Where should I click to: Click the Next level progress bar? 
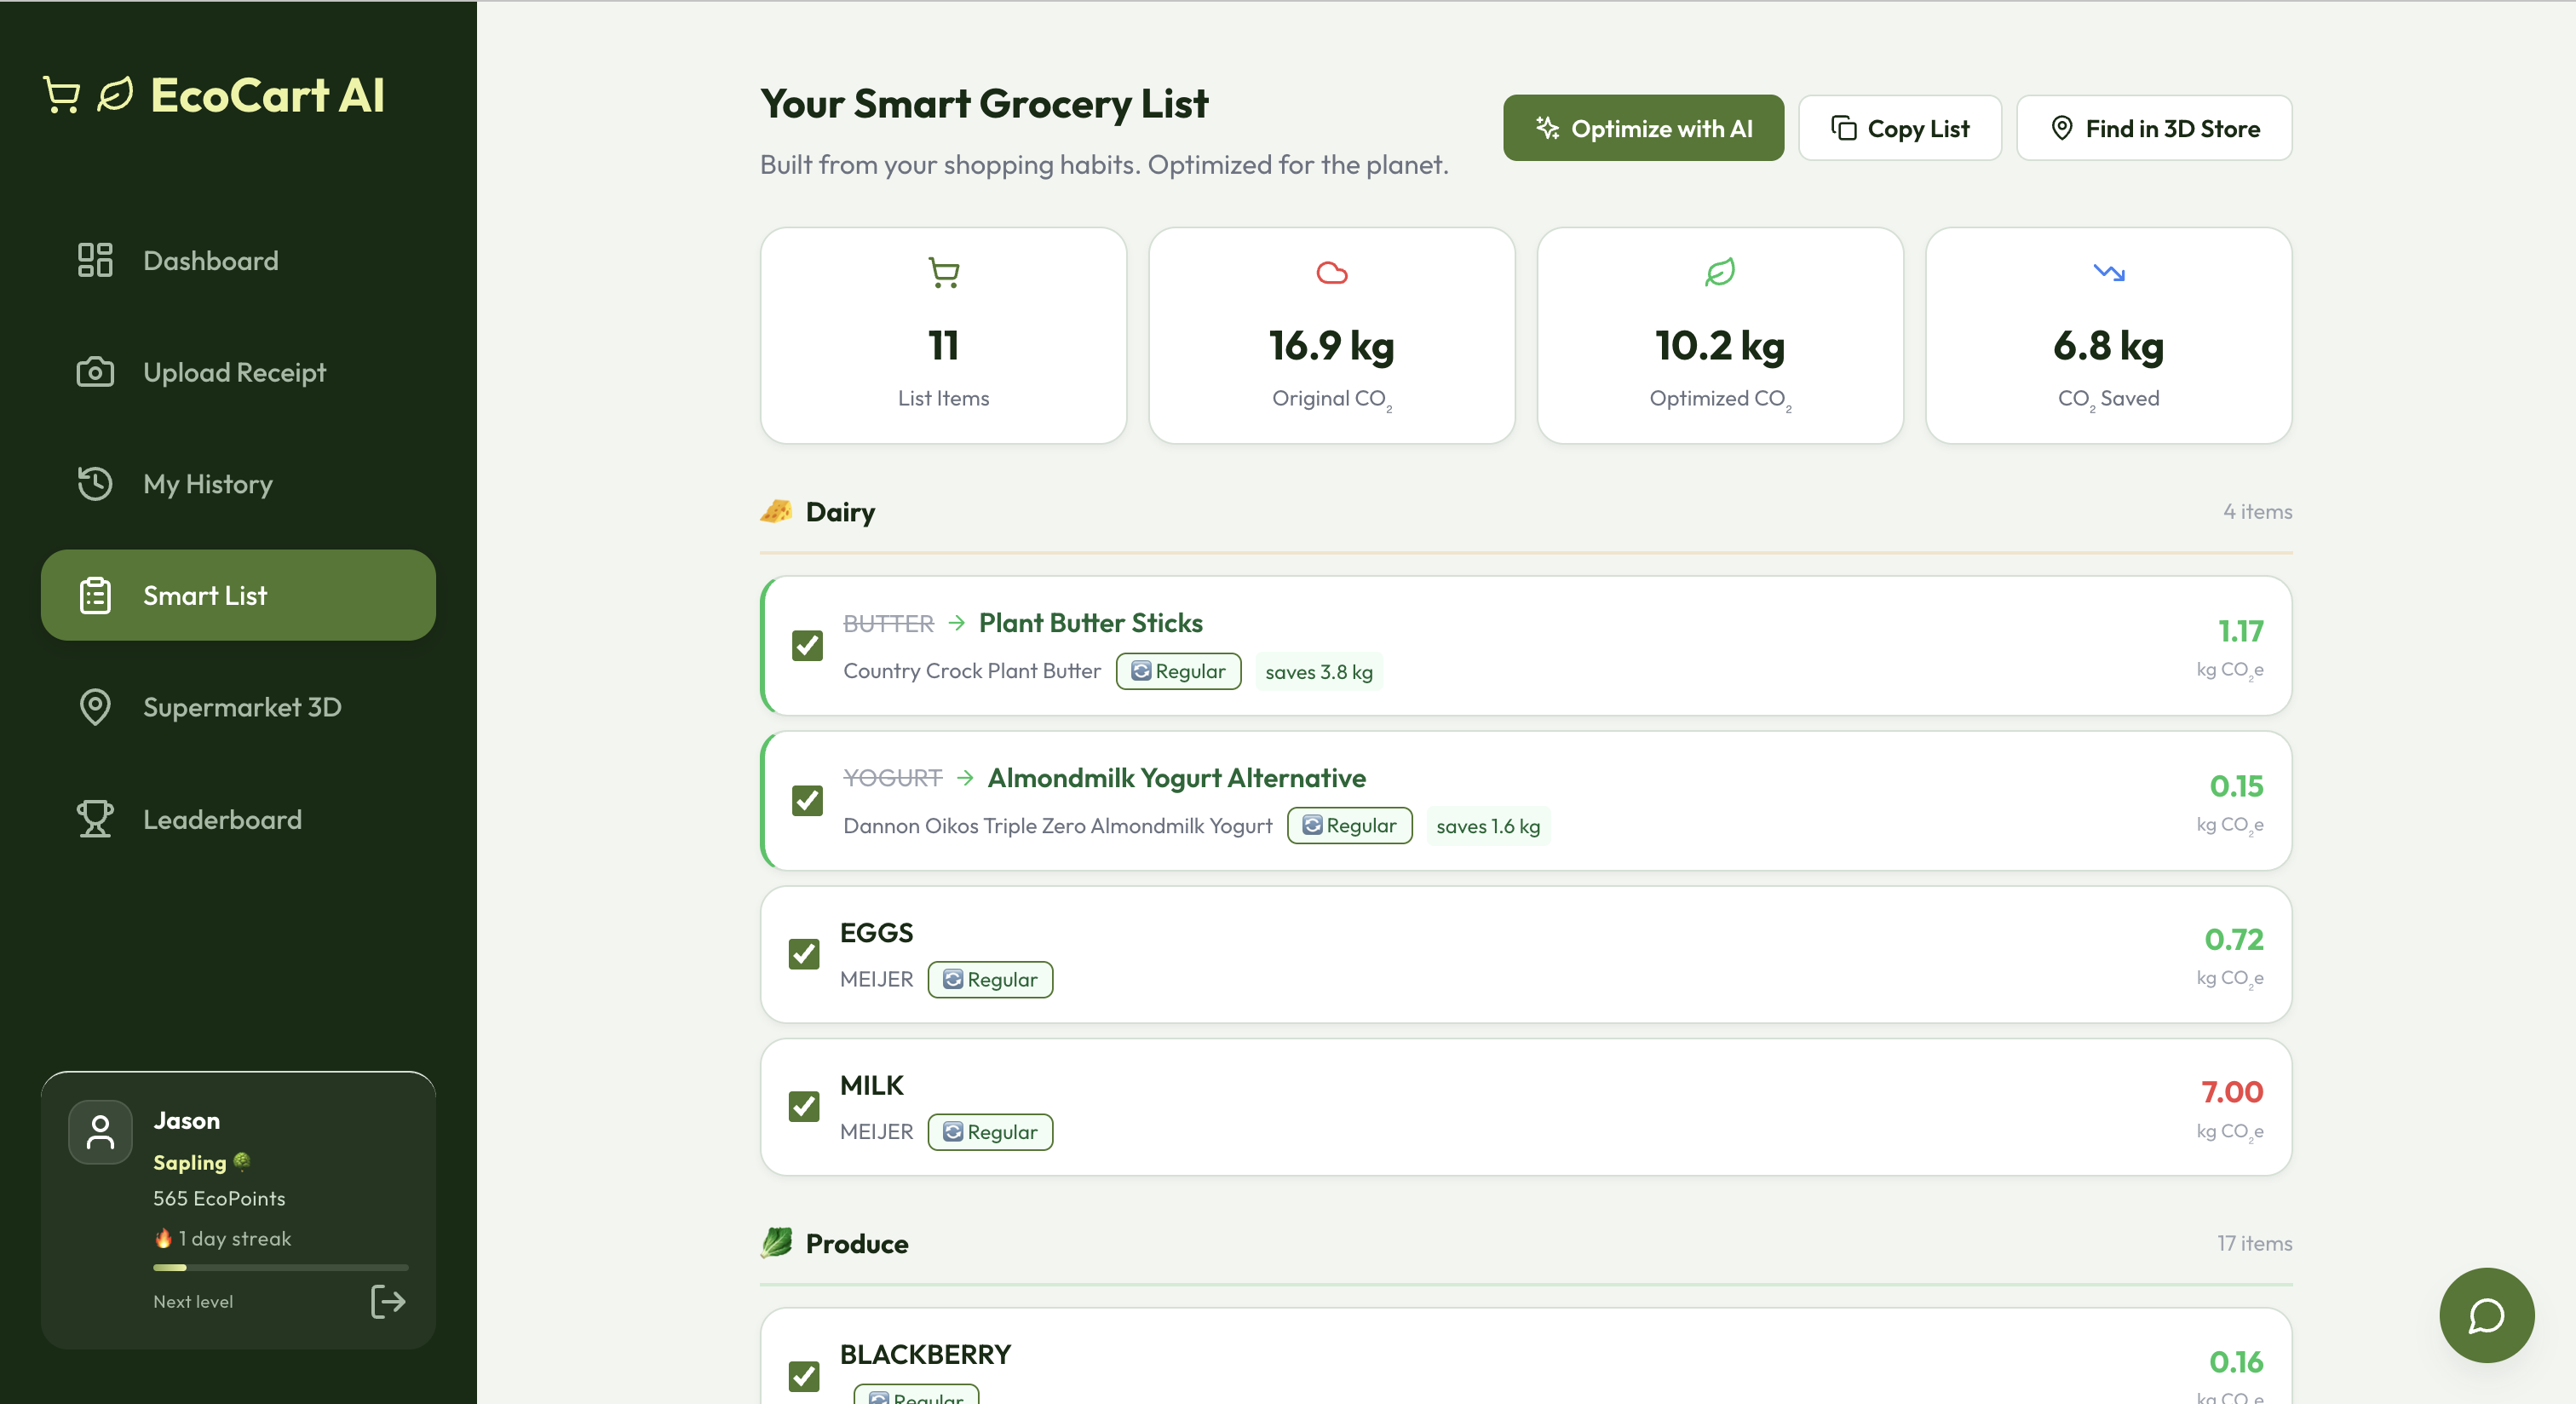point(280,1267)
